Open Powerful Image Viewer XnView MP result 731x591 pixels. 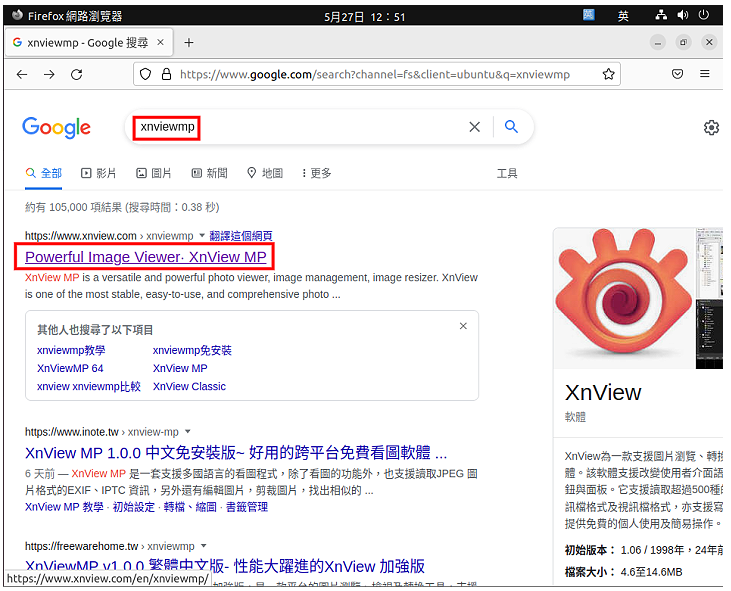click(145, 257)
